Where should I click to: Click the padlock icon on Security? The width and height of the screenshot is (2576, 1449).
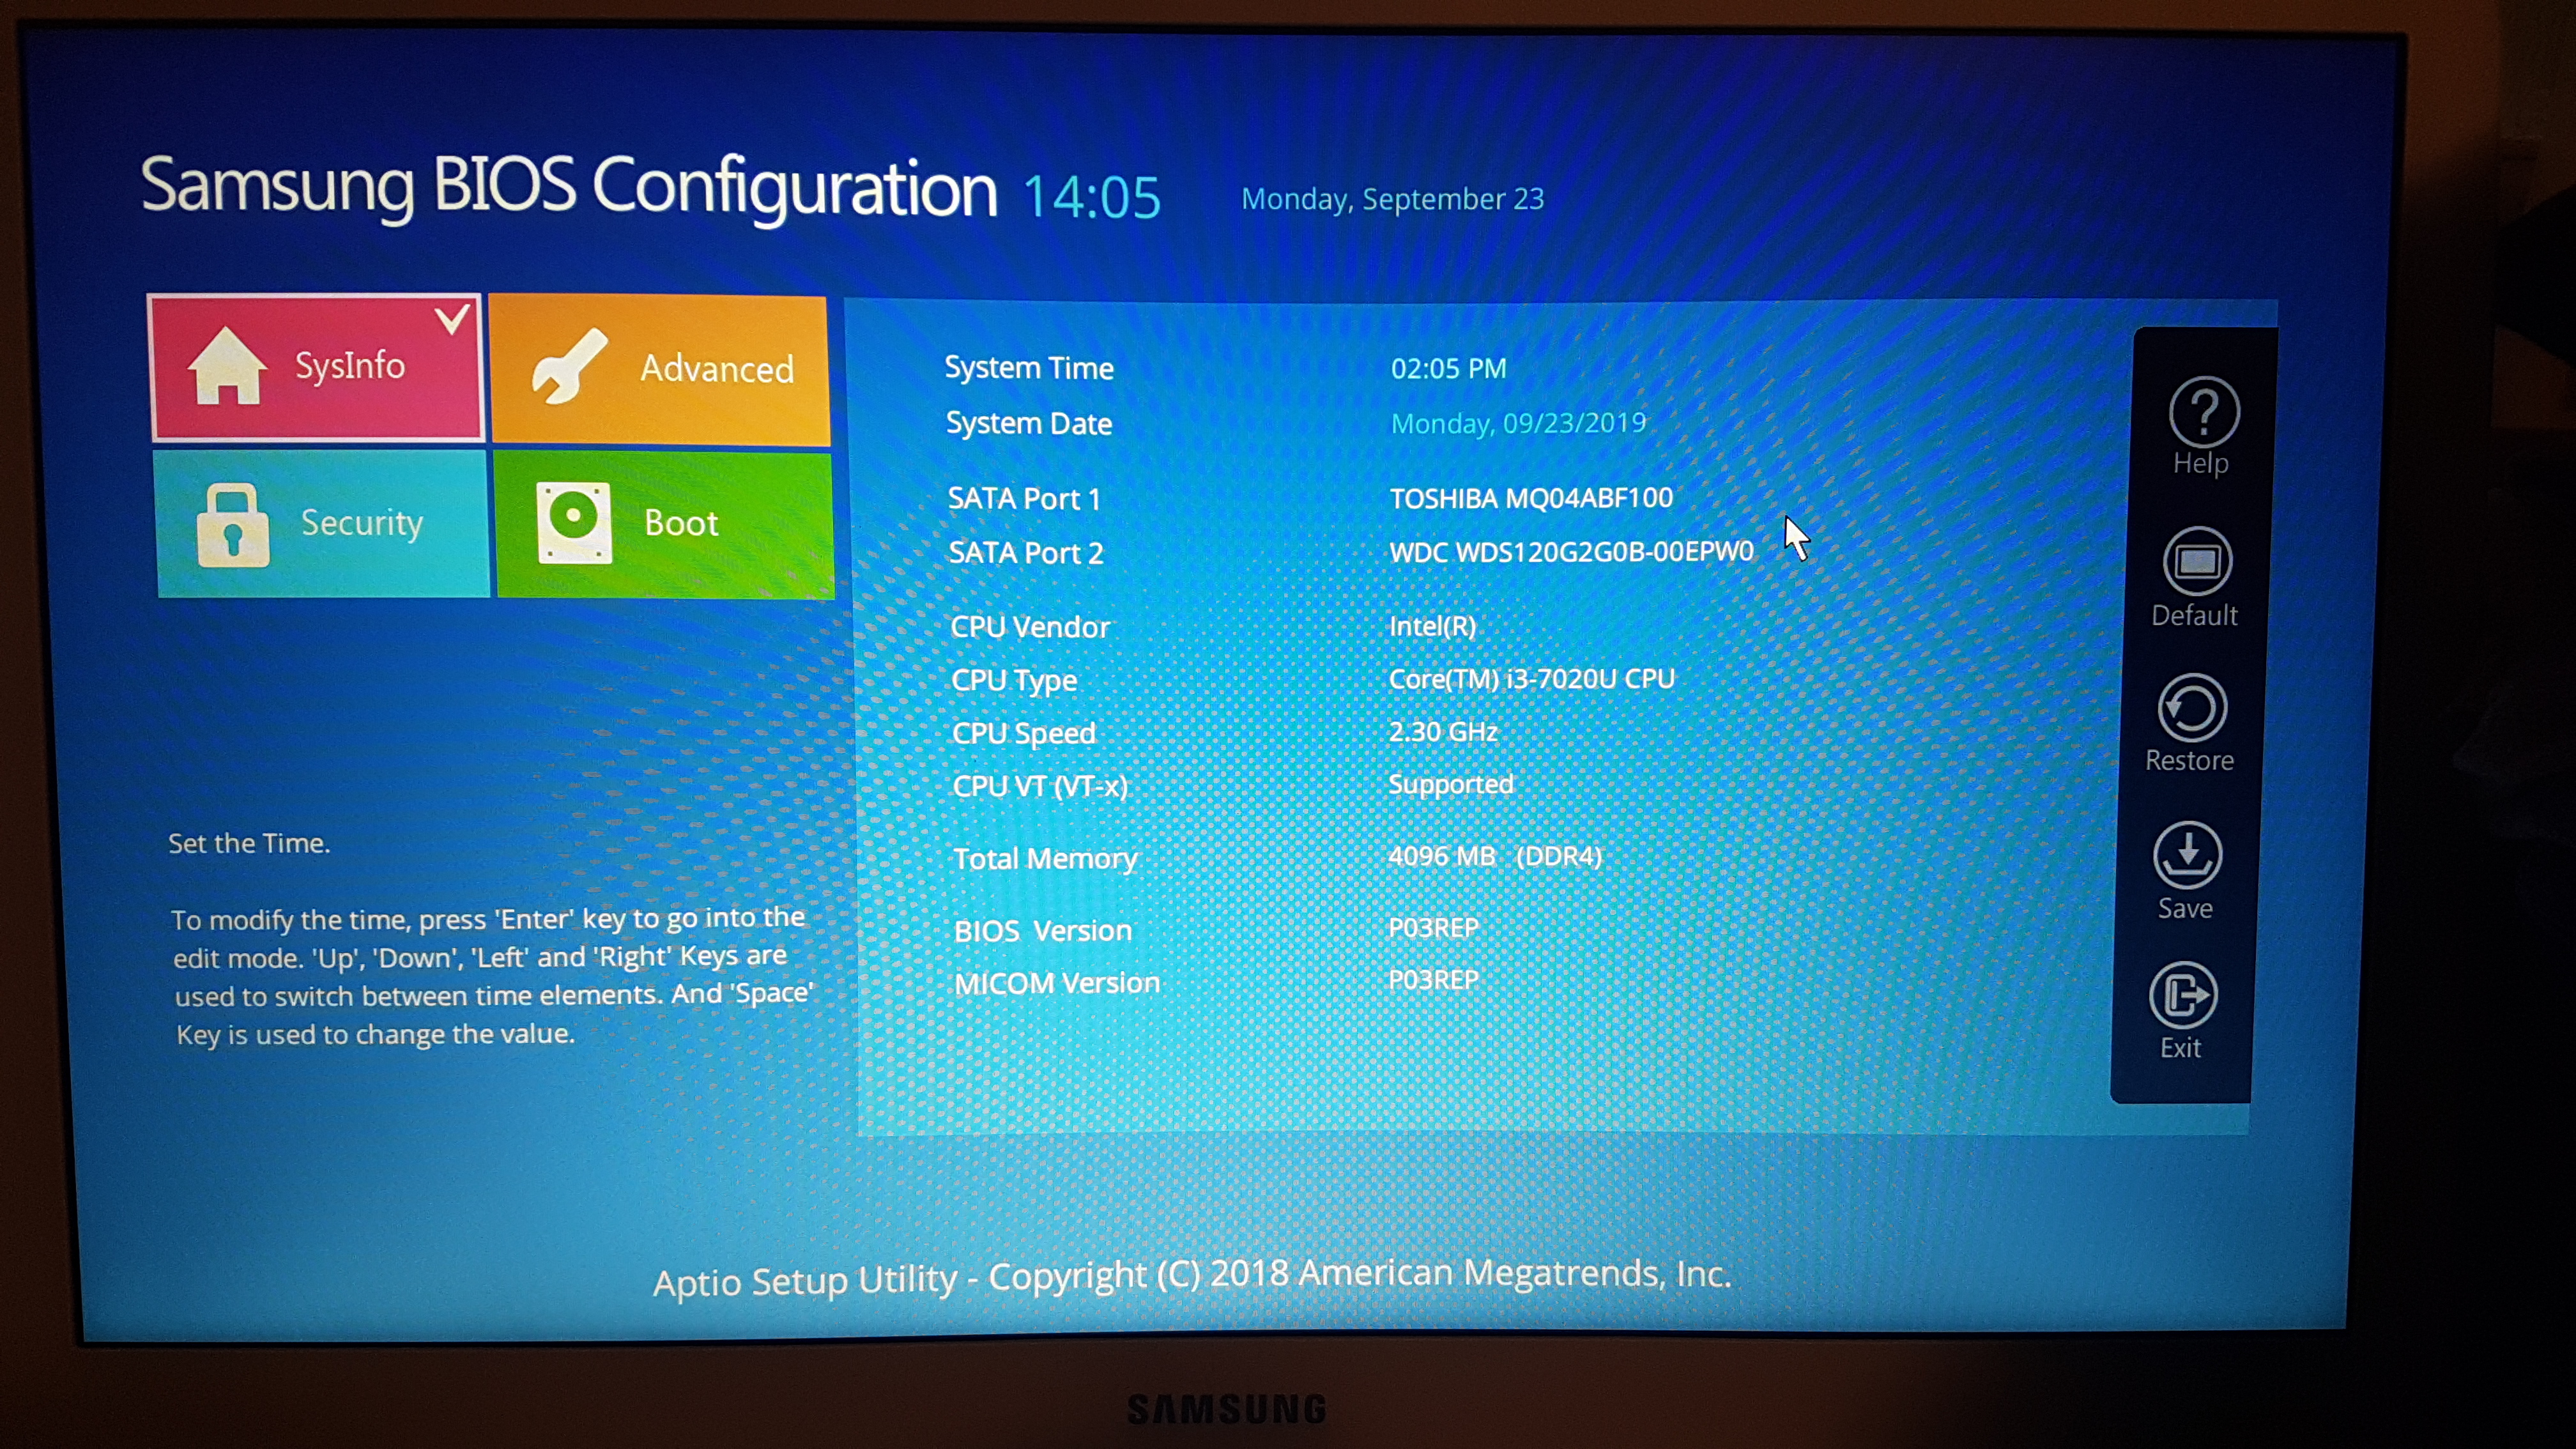point(233,526)
